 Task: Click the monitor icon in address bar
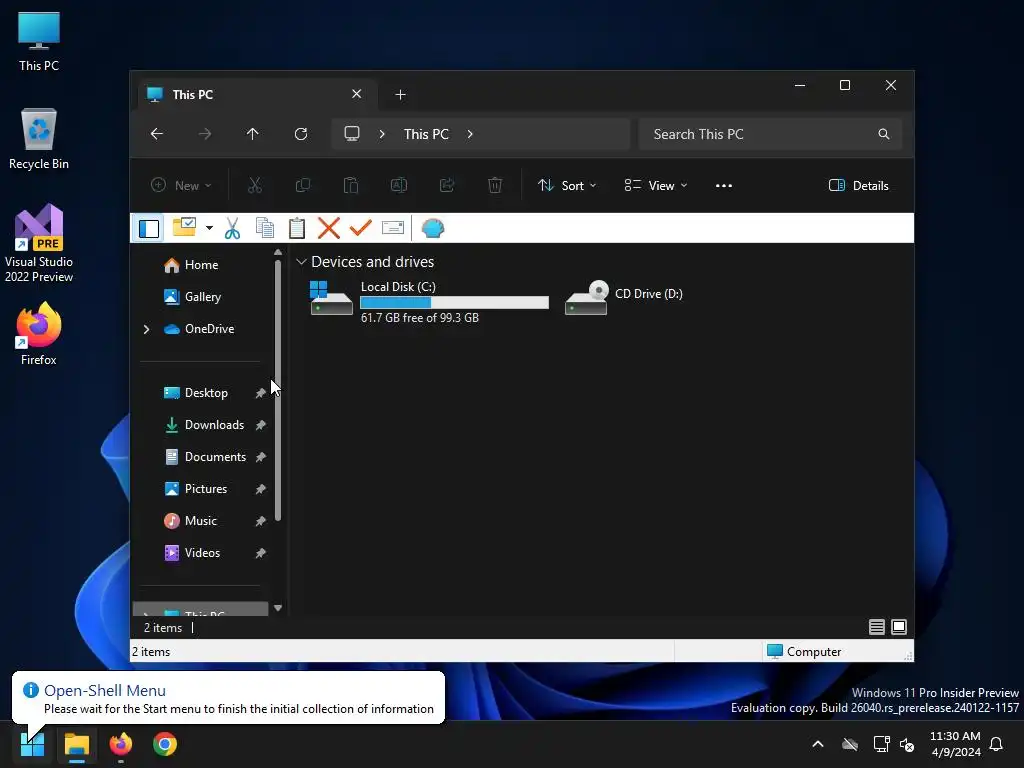tap(352, 134)
